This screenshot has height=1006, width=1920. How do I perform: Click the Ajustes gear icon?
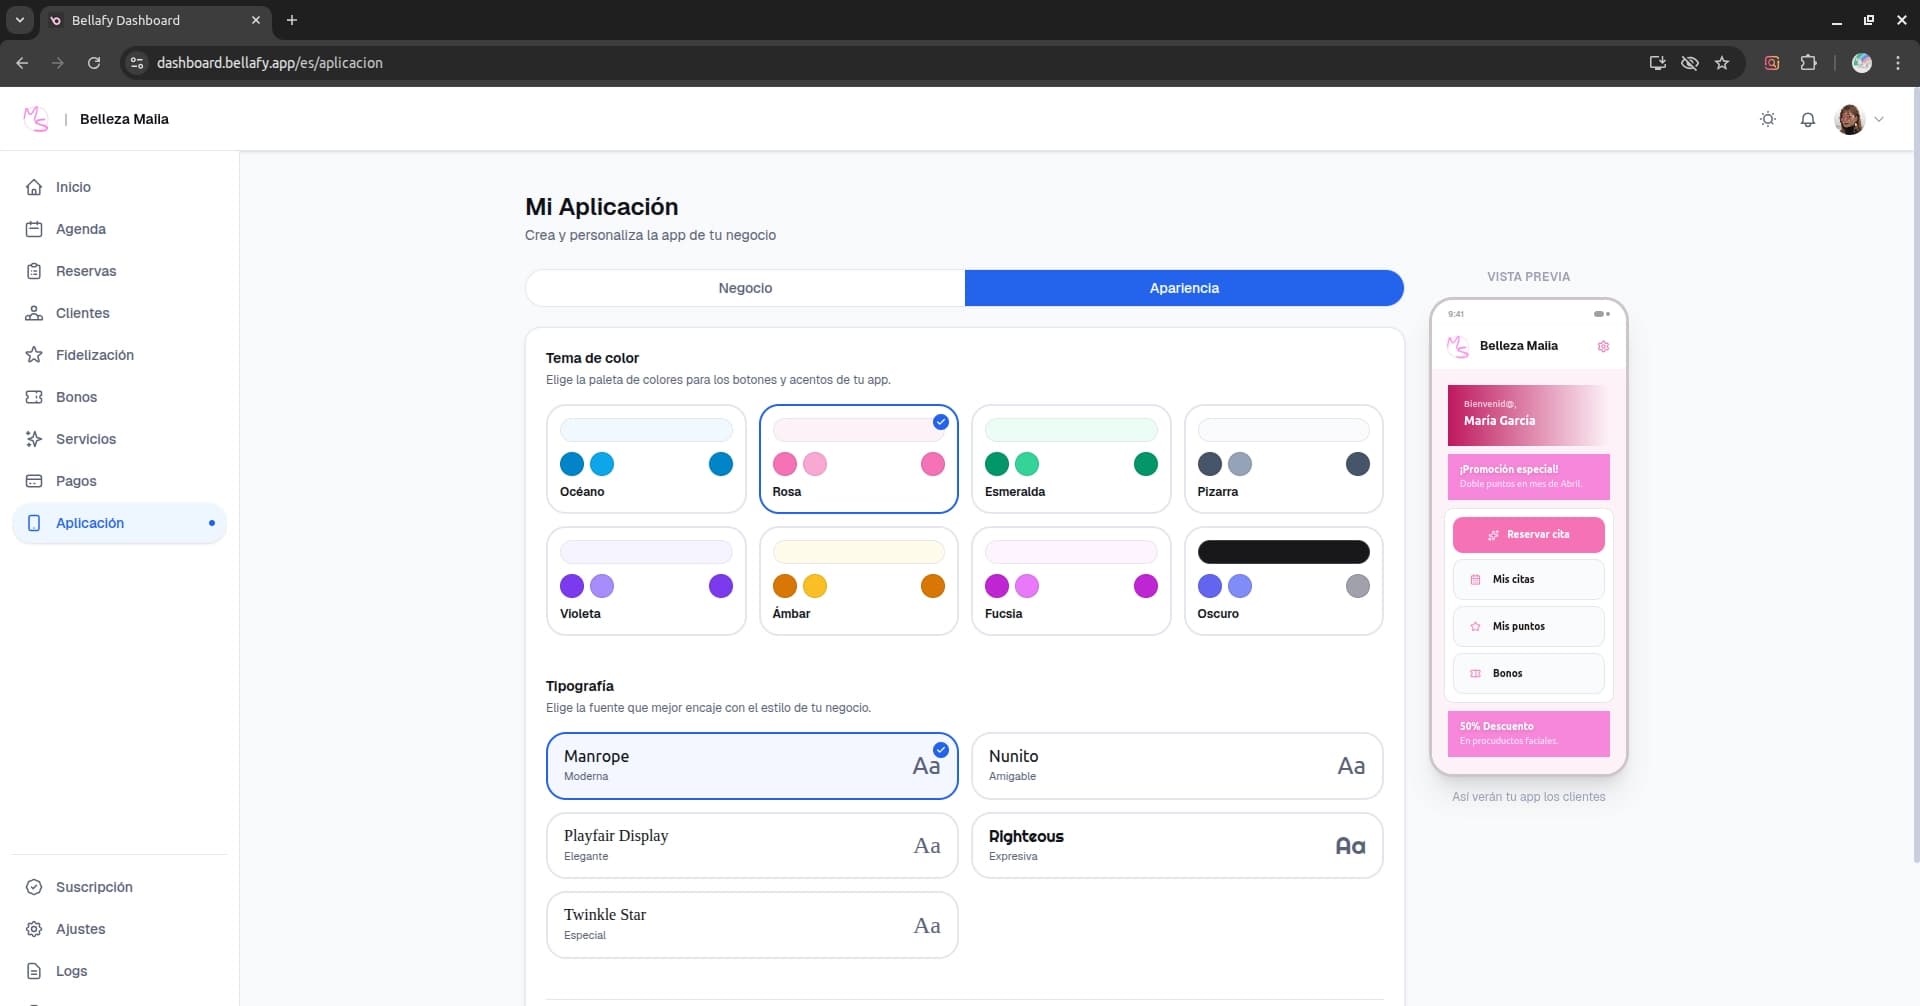coord(34,929)
